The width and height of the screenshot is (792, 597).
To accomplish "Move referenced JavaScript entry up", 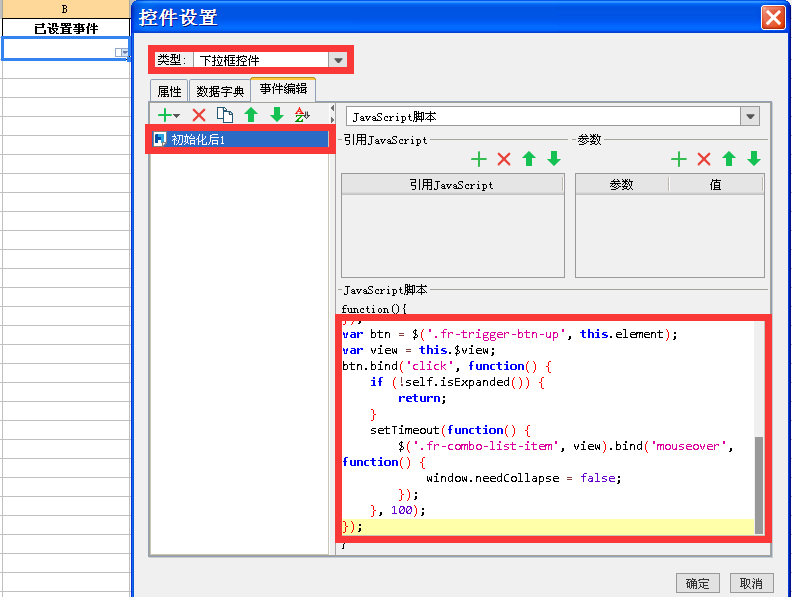I will (529, 159).
